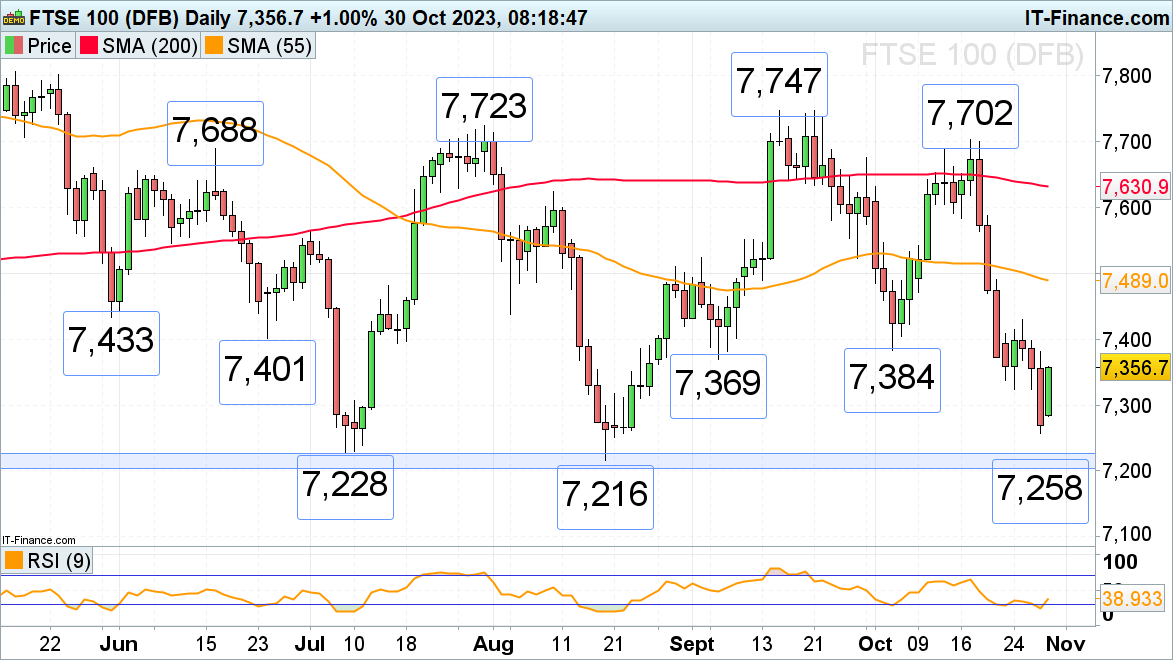Click the Price legend candlestick icon

[x=14, y=46]
